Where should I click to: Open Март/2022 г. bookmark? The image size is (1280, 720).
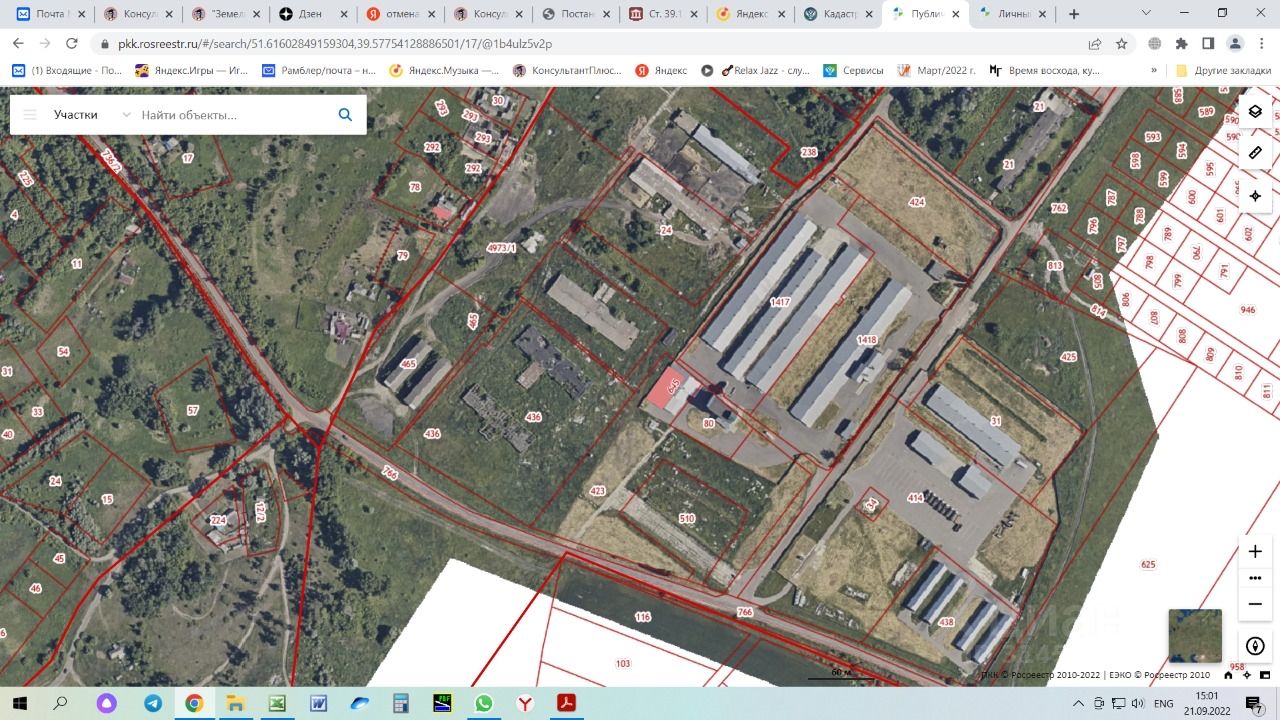point(936,71)
